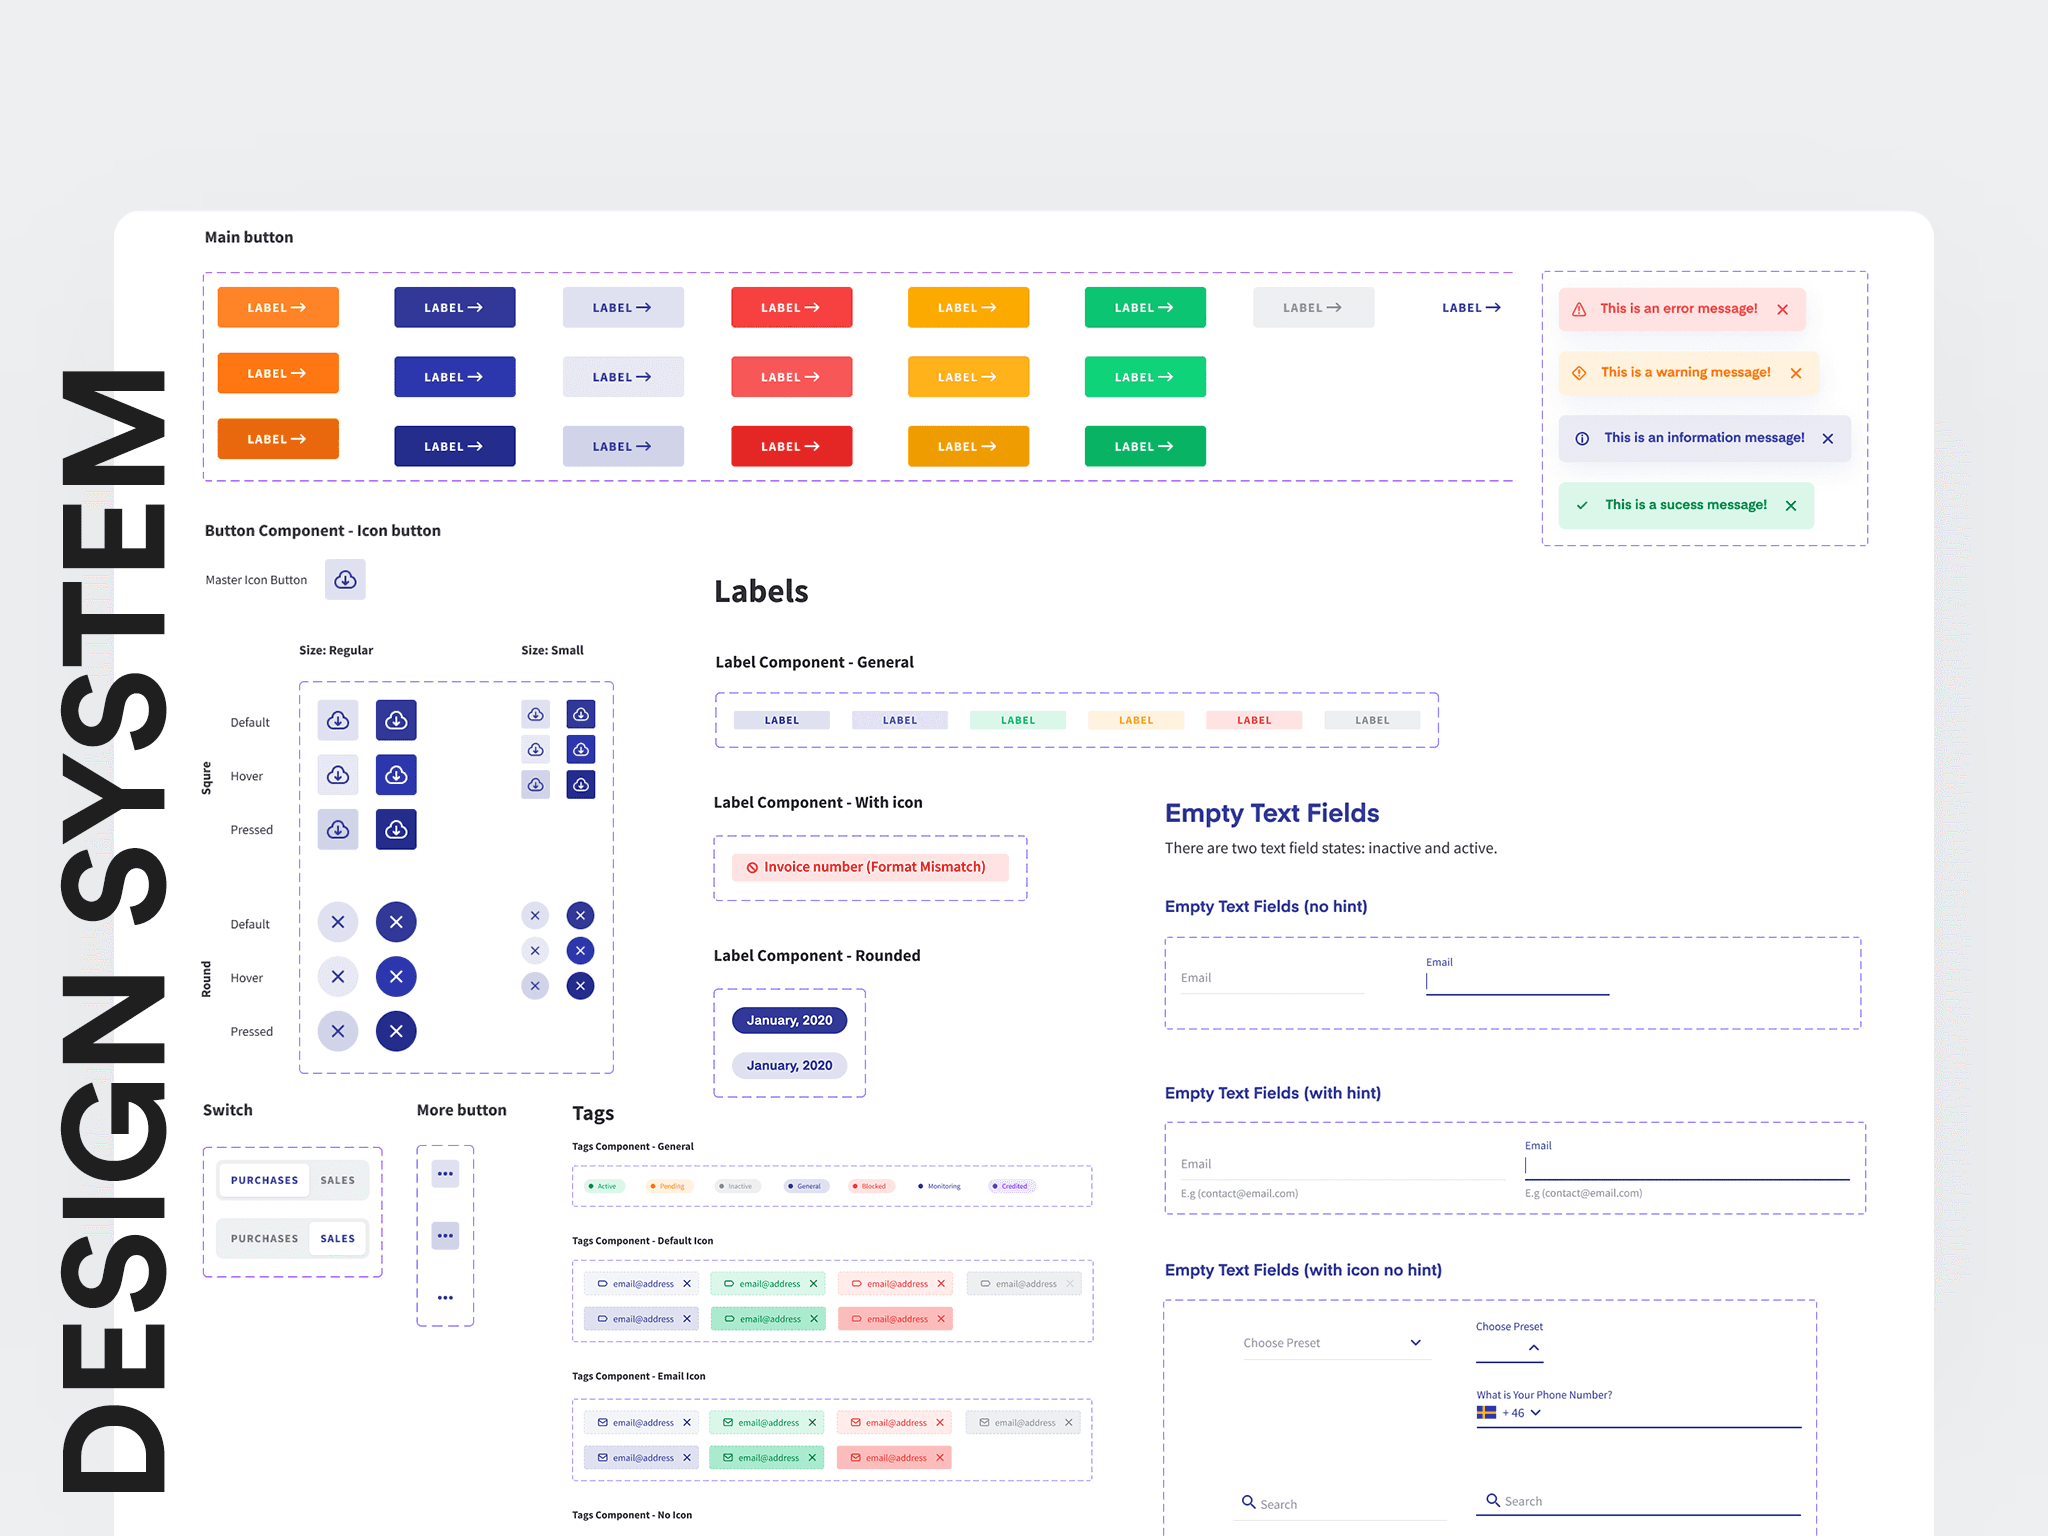The width and height of the screenshot is (2048, 1536).
Task: Click the text-only LABEL link with arrow
Action: pyautogui.click(x=1470, y=308)
